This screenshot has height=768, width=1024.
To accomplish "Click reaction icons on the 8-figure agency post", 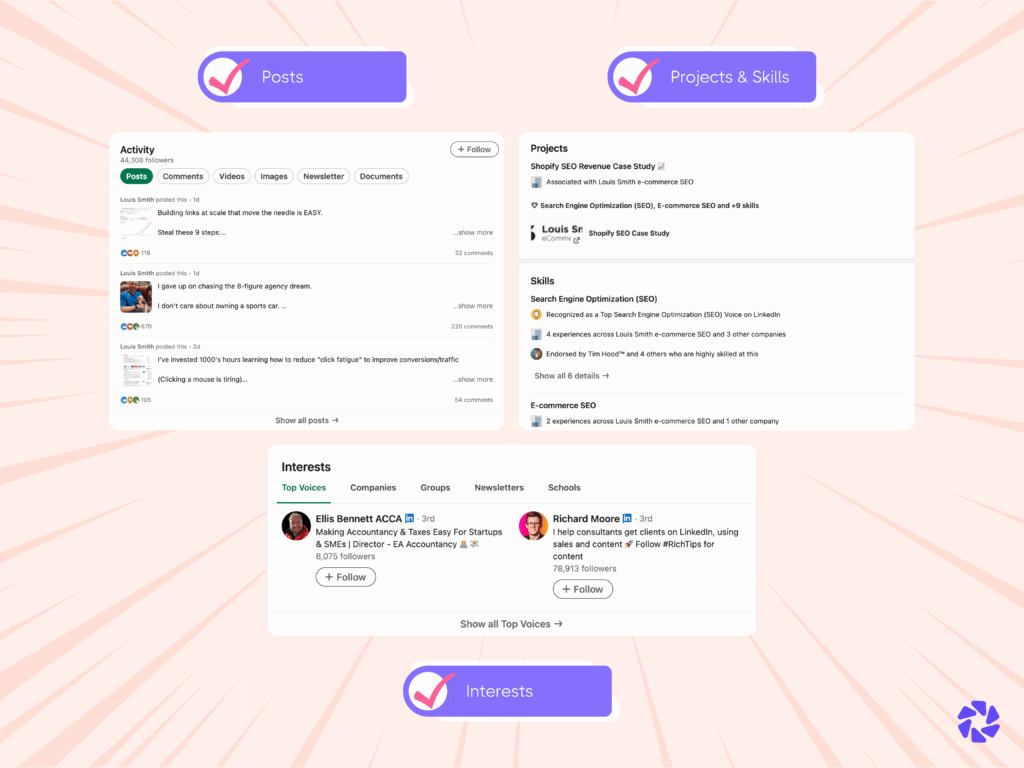I will tap(130, 327).
